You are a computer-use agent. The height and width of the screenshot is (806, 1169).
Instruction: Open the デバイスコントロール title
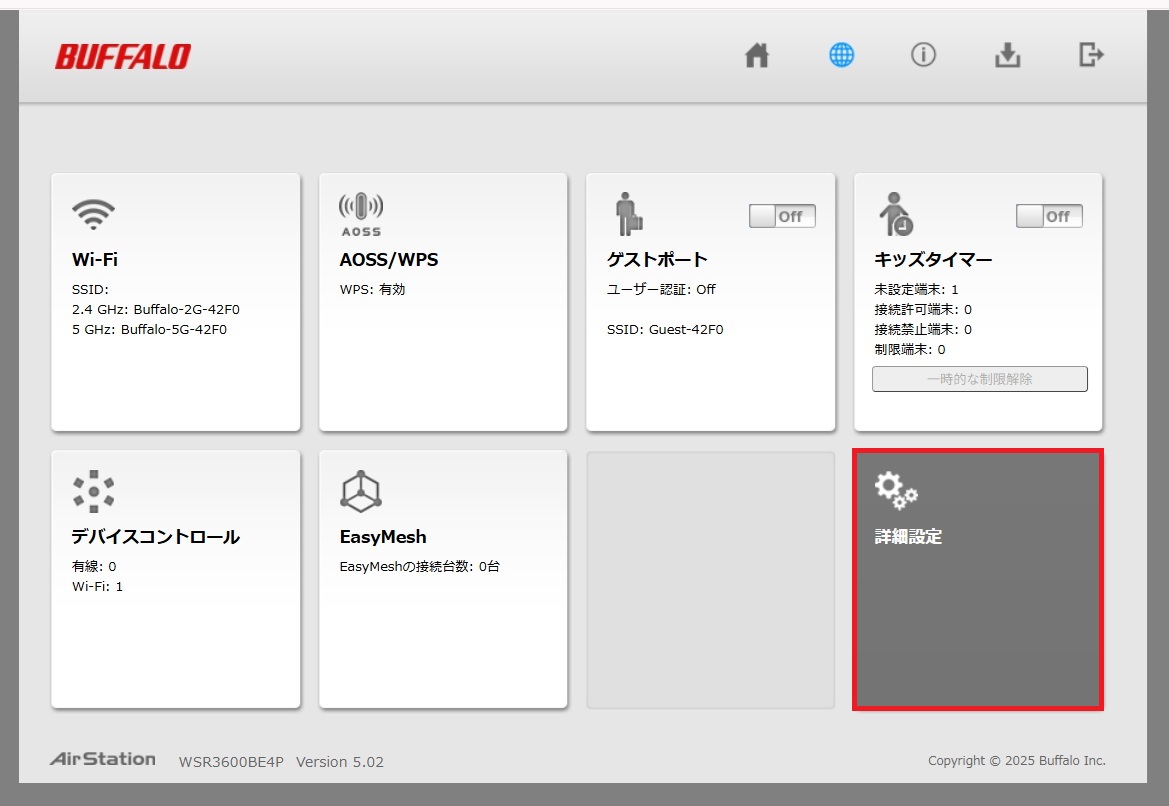(155, 537)
